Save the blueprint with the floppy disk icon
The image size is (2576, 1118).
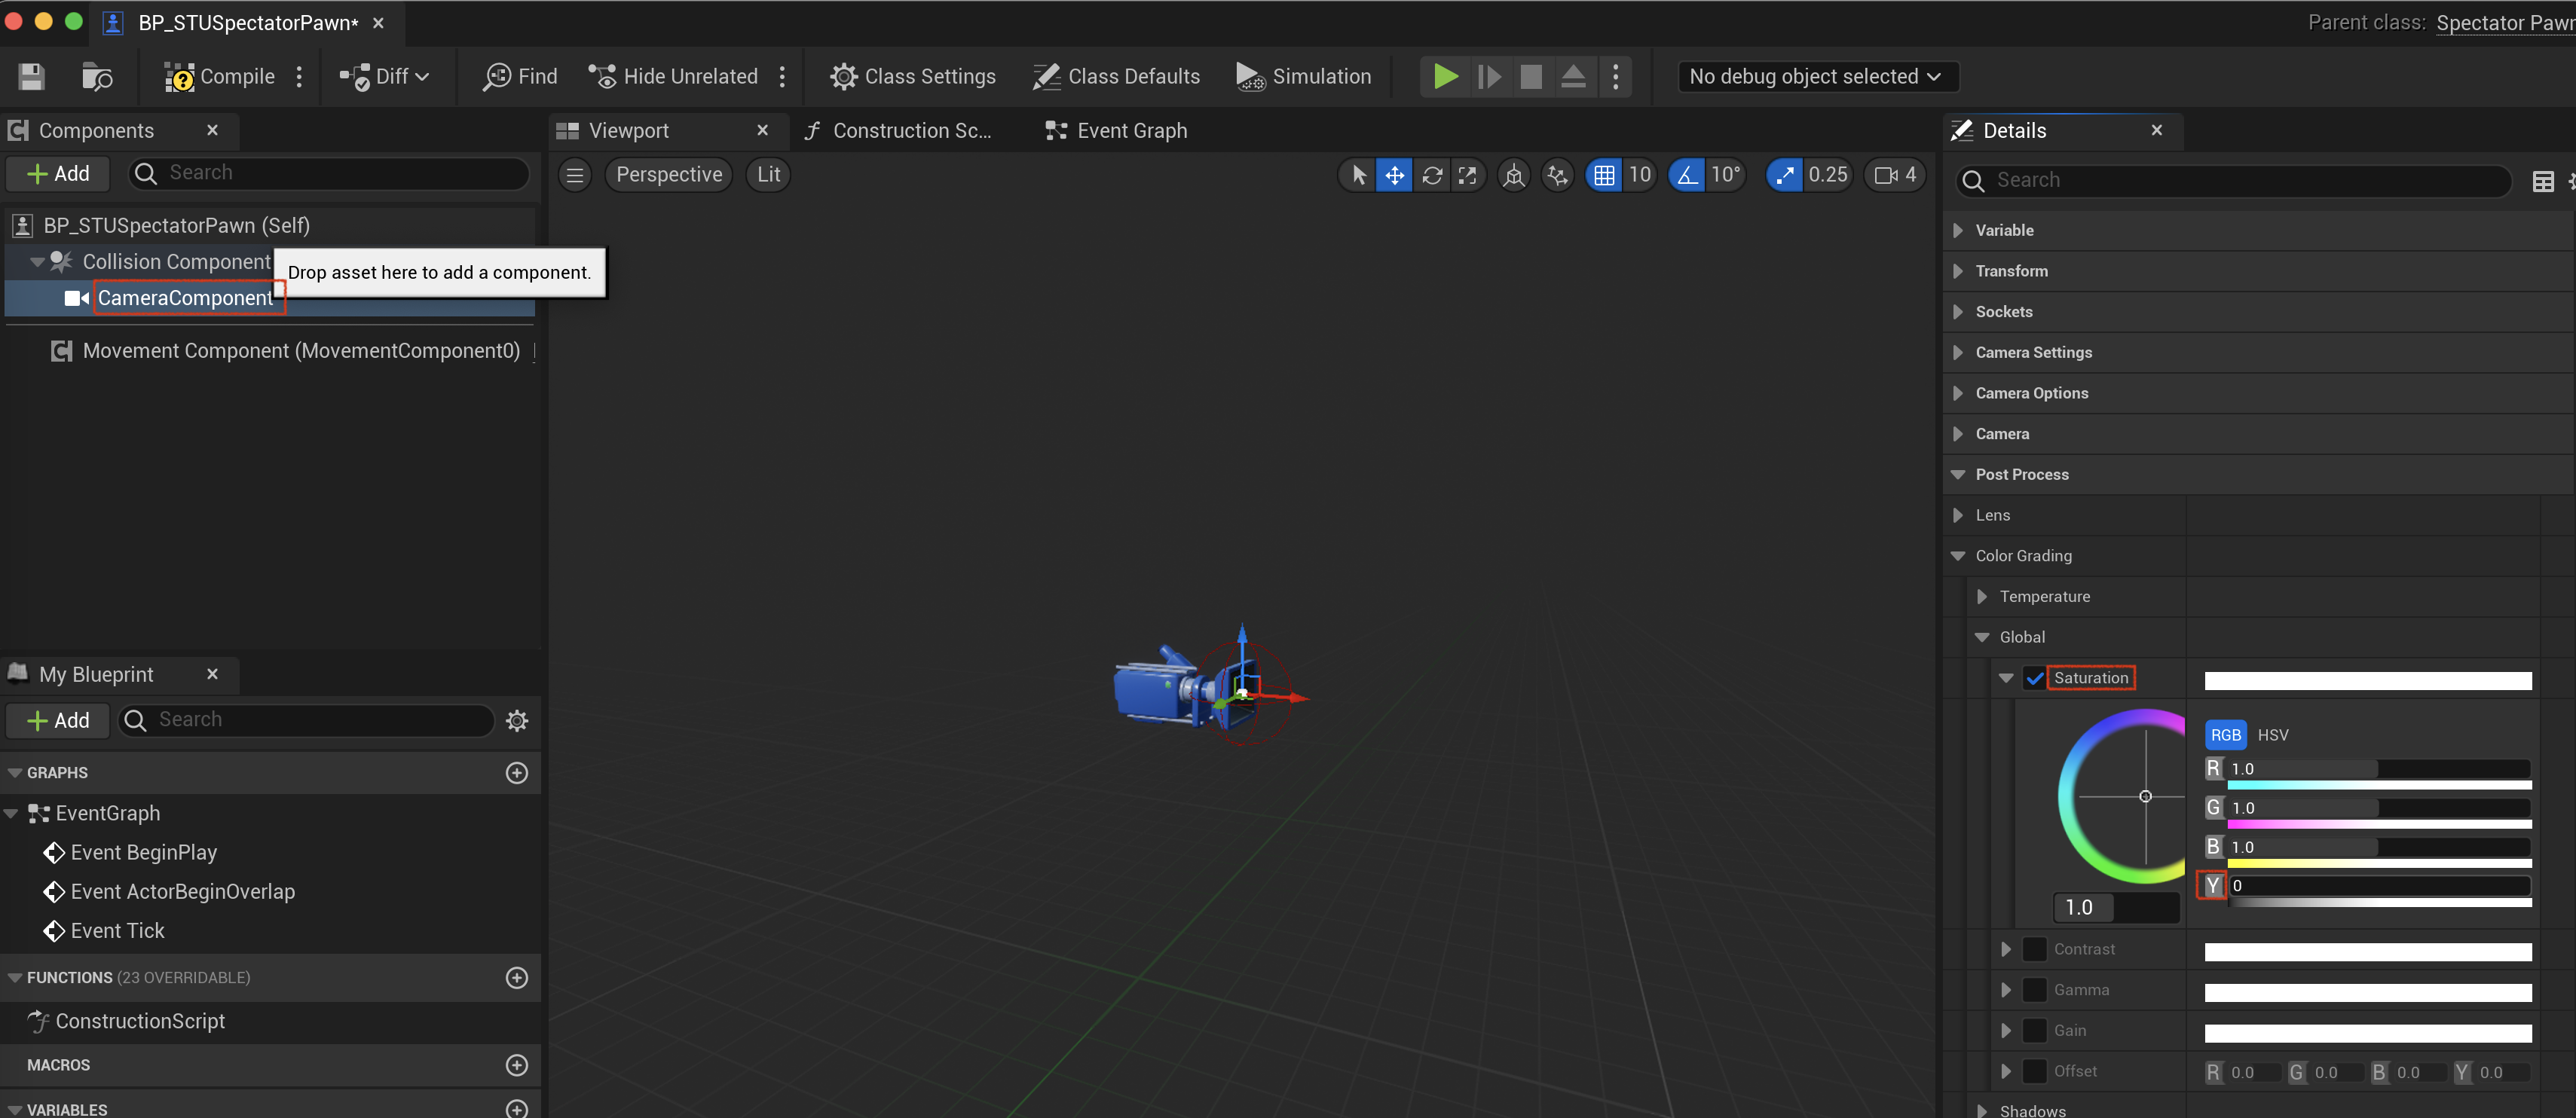31,76
